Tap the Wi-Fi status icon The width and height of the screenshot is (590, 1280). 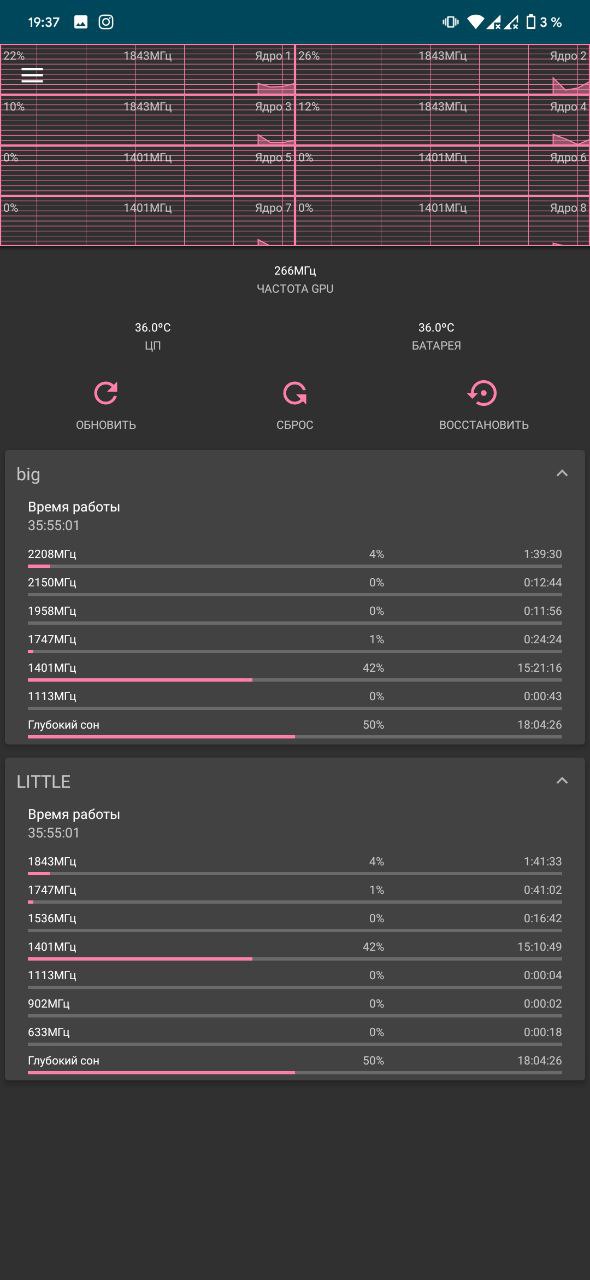475,22
